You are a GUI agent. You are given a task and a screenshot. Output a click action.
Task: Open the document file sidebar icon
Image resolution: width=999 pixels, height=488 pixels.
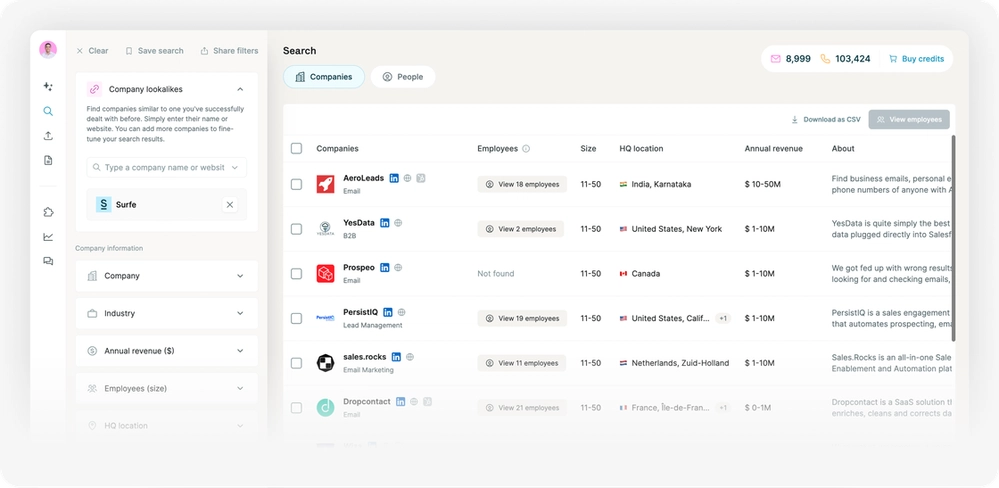[x=48, y=161]
